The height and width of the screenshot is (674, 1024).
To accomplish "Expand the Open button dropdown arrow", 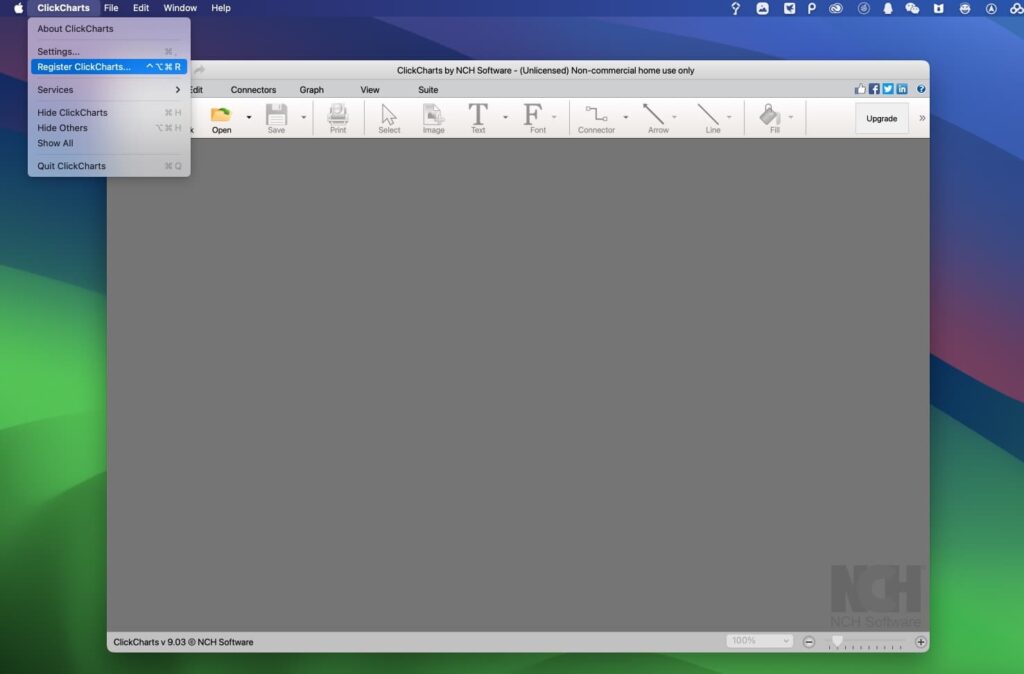I will click(249, 117).
